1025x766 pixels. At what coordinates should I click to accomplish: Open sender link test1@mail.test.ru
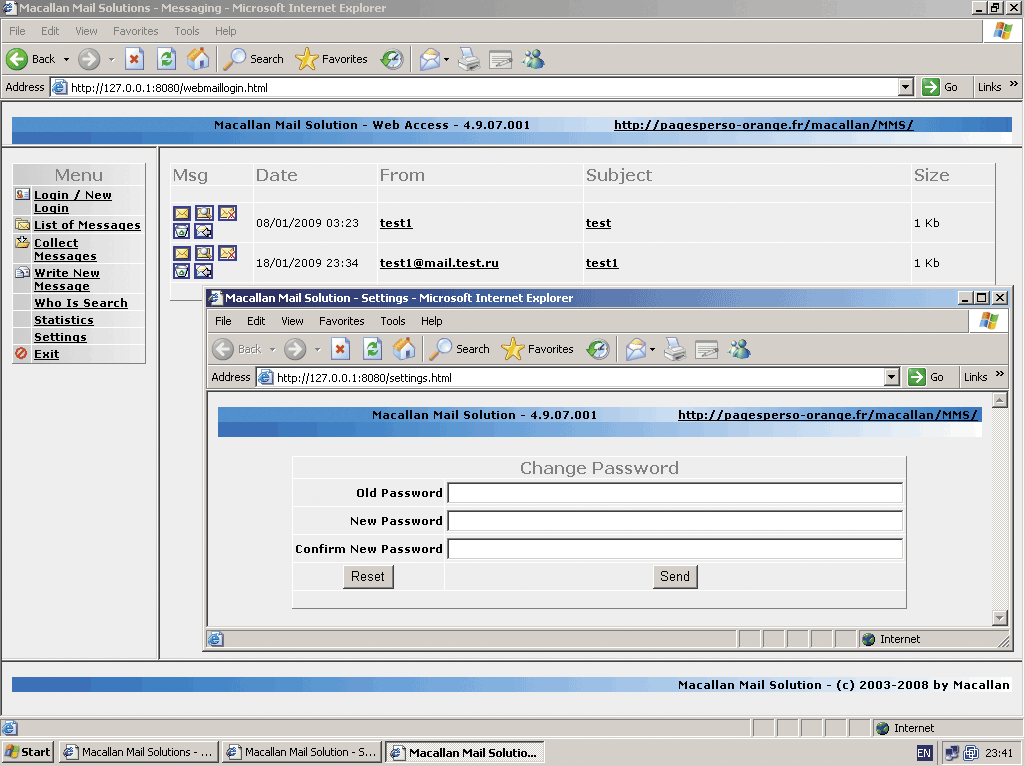pyautogui.click(x=439, y=263)
